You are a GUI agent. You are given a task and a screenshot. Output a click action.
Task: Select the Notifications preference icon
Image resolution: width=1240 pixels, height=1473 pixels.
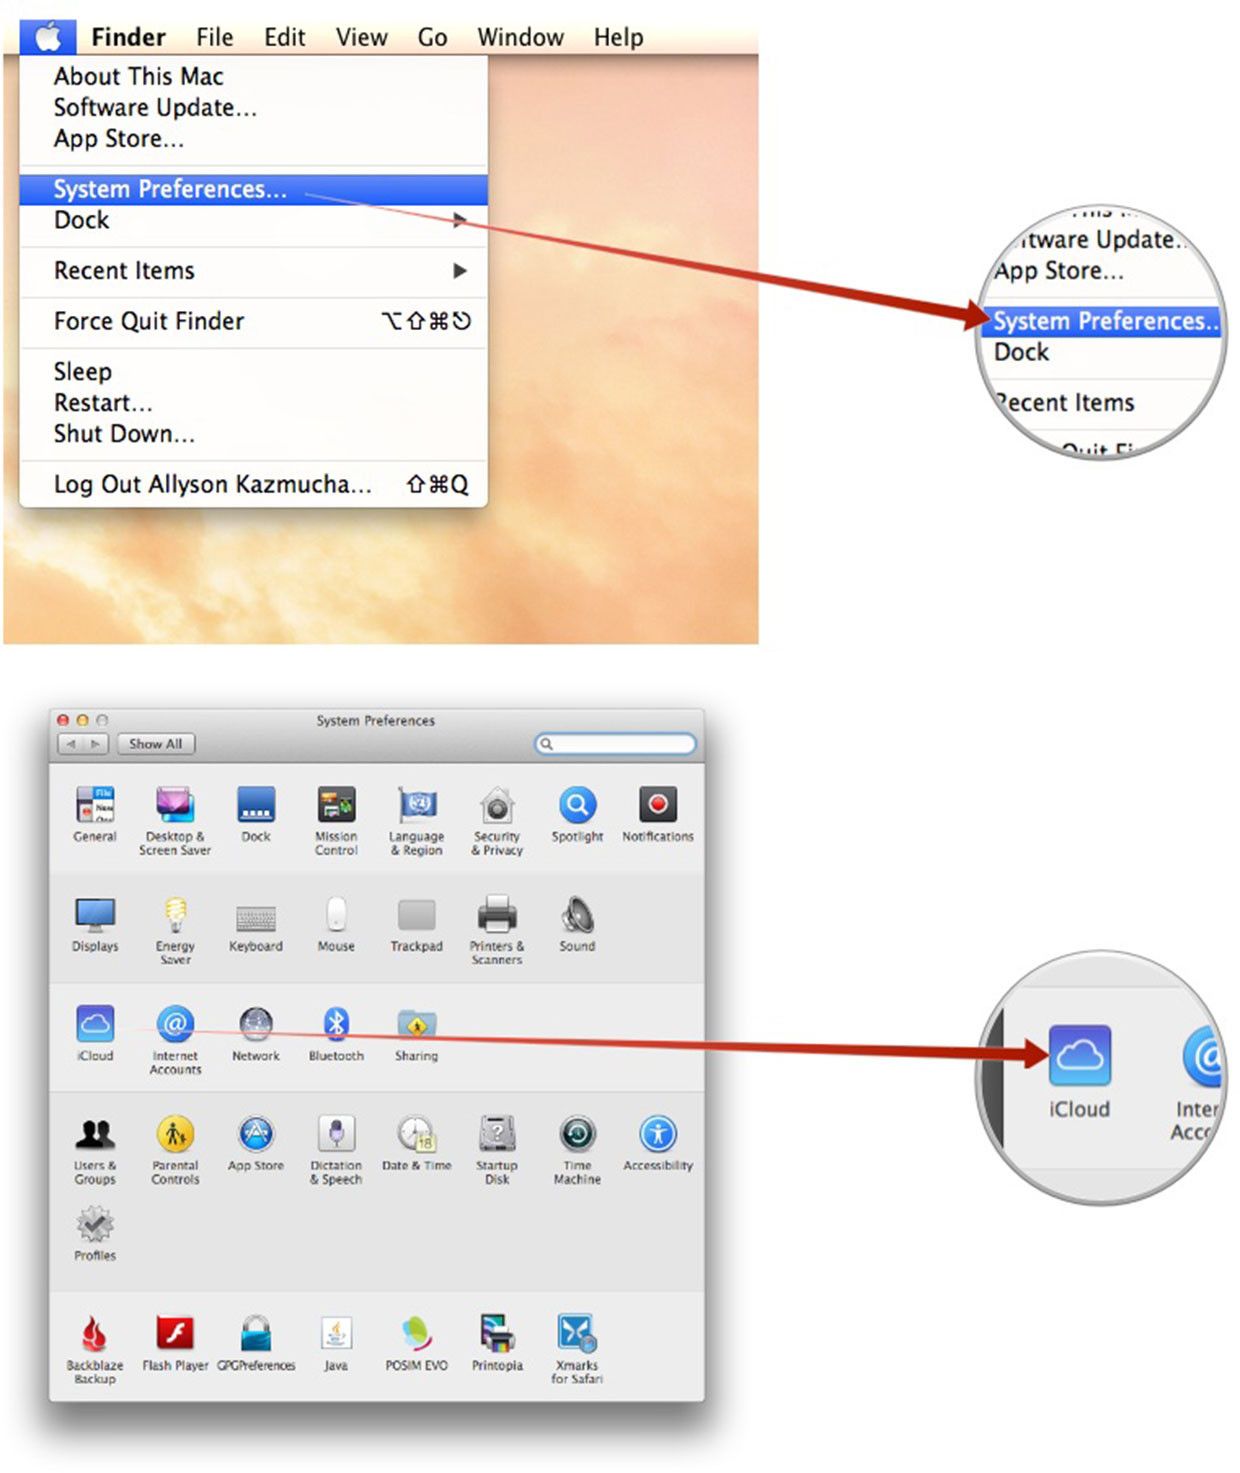(657, 806)
